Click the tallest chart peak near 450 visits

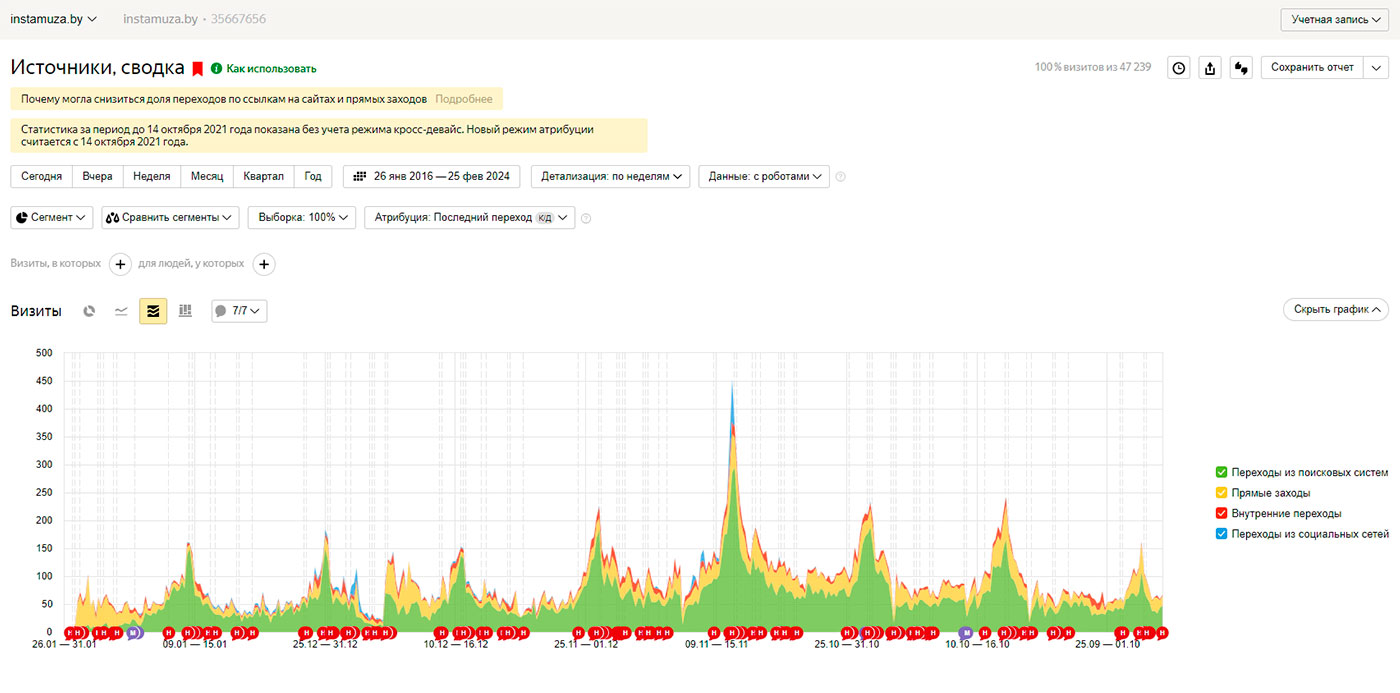[733, 385]
